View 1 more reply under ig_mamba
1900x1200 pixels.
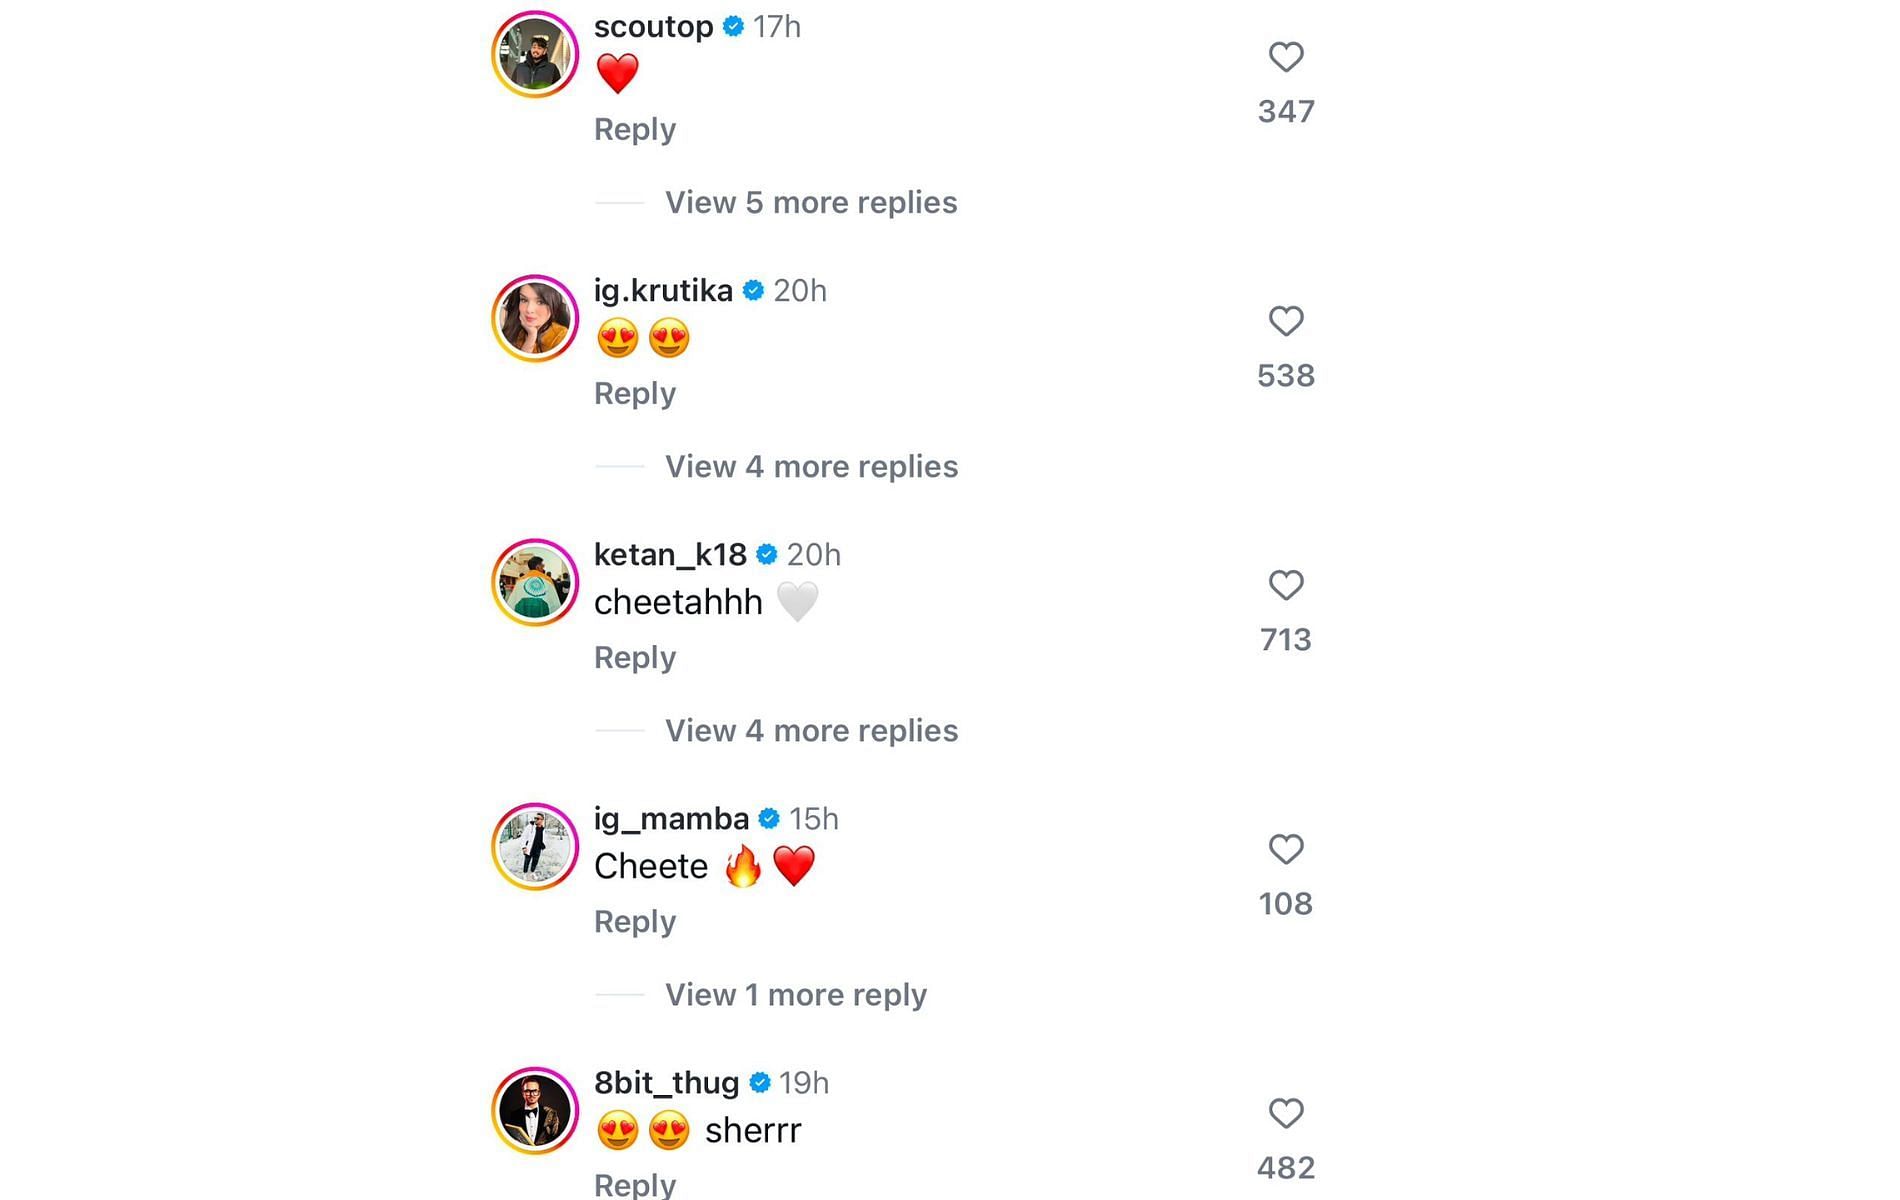(x=796, y=995)
